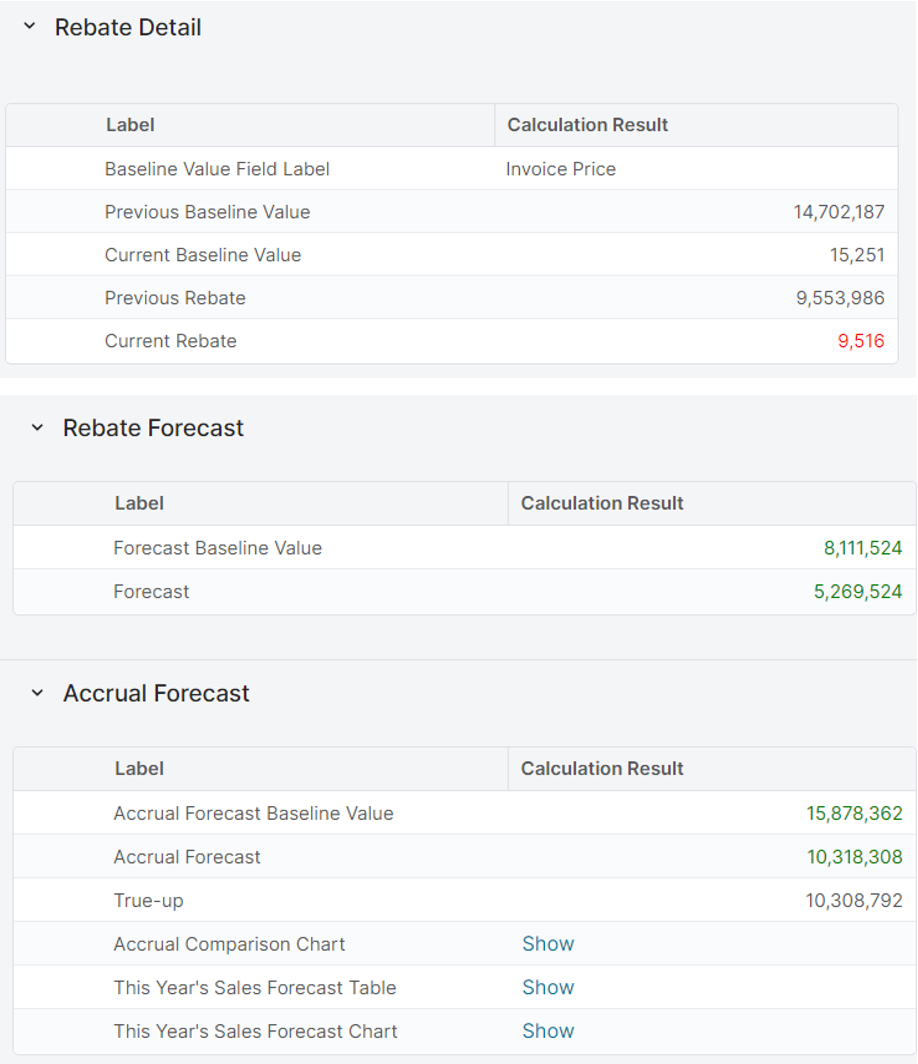This screenshot has width=918, height=1064.
Task: Click the Accrual Forecast value 10,318,308
Action: tap(854, 857)
